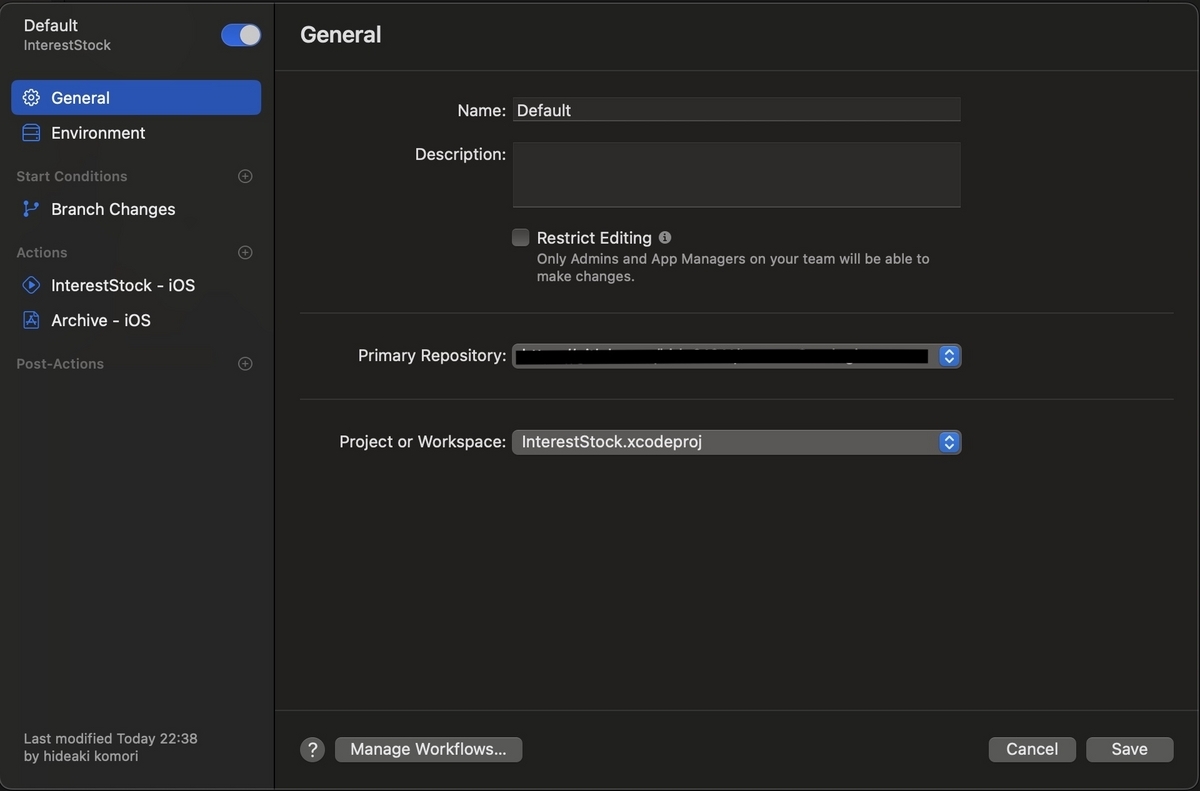Click the Name field containing Default
Screen dimensions: 1200x791
(737, 110)
